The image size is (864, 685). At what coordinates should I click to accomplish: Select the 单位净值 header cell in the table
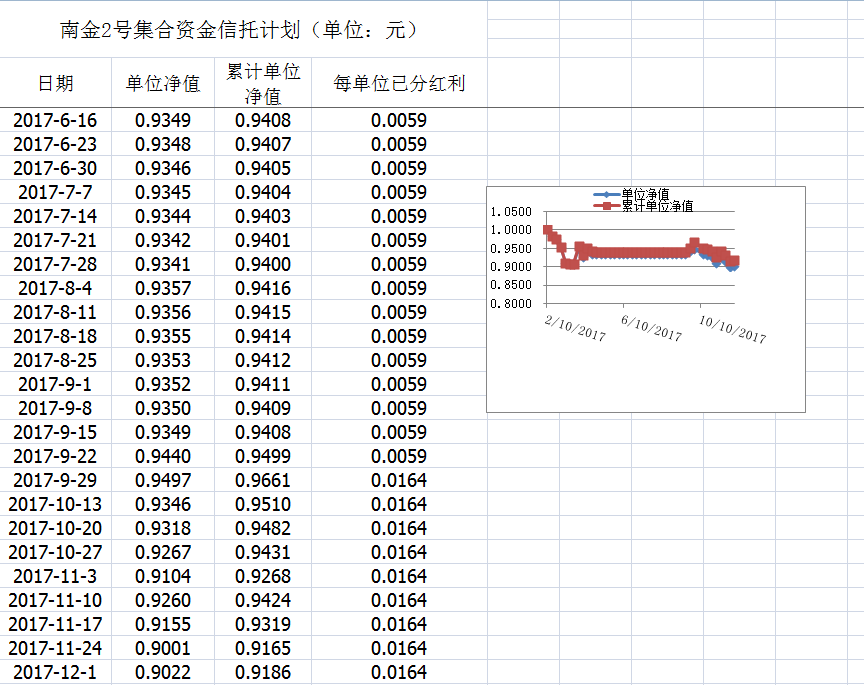coord(163,84)
